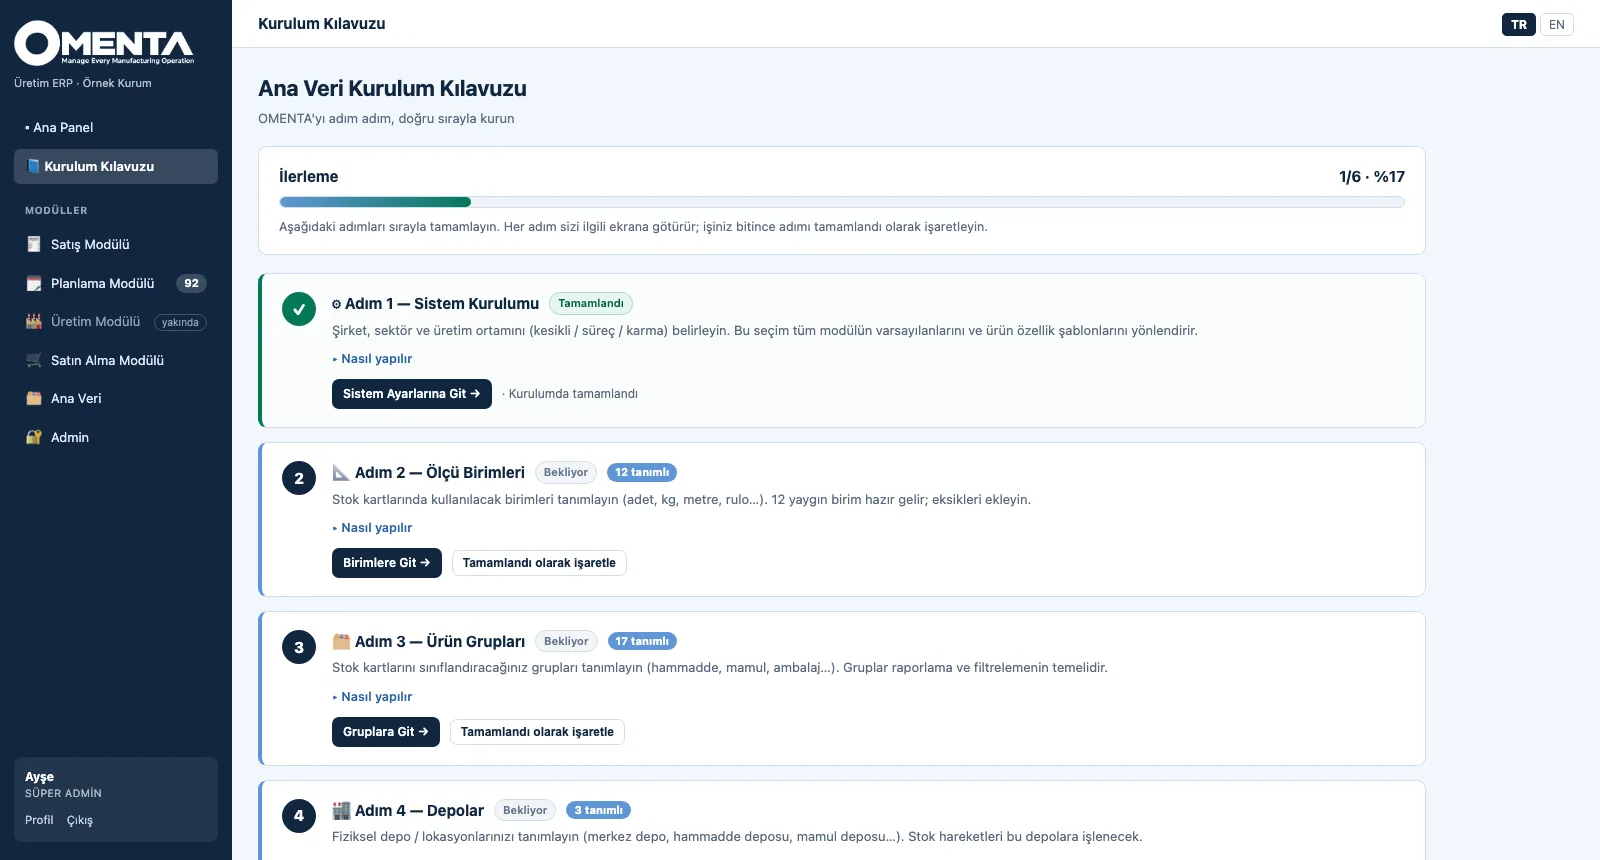This screenshot has height=860, width=1600.
Task: Open the Ana Veri folder icon
Action: pos(34,398)
